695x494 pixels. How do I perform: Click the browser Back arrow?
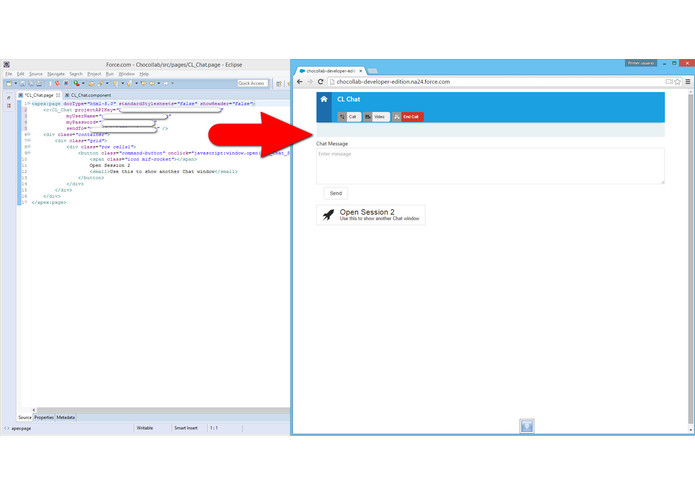[x=300, y=82]
